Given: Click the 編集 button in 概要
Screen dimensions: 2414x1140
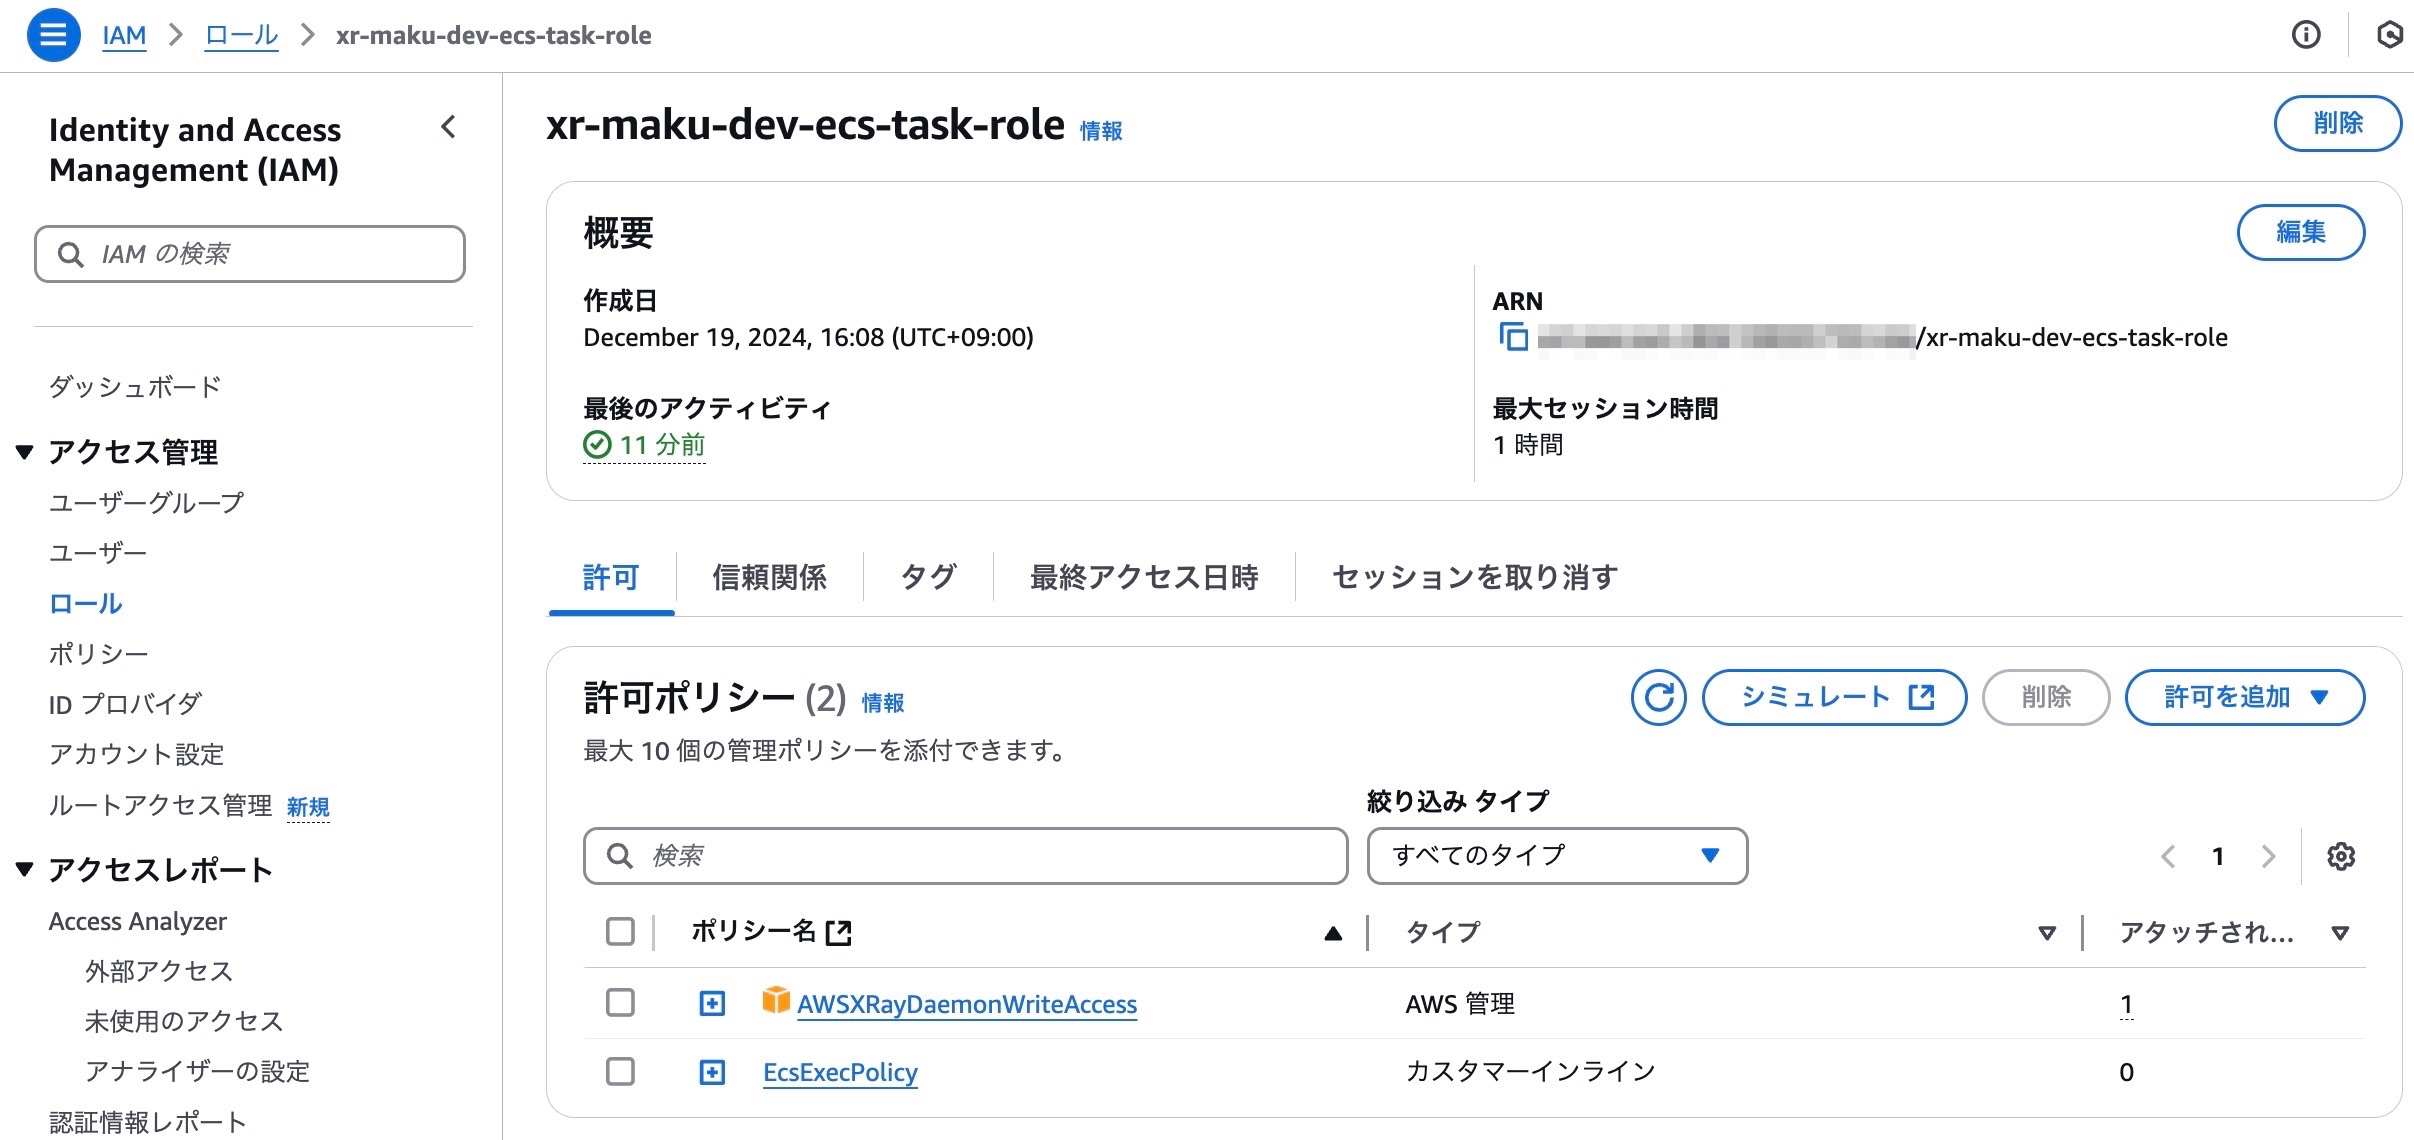Looking at the screenshot, I should click(2300, 232).
